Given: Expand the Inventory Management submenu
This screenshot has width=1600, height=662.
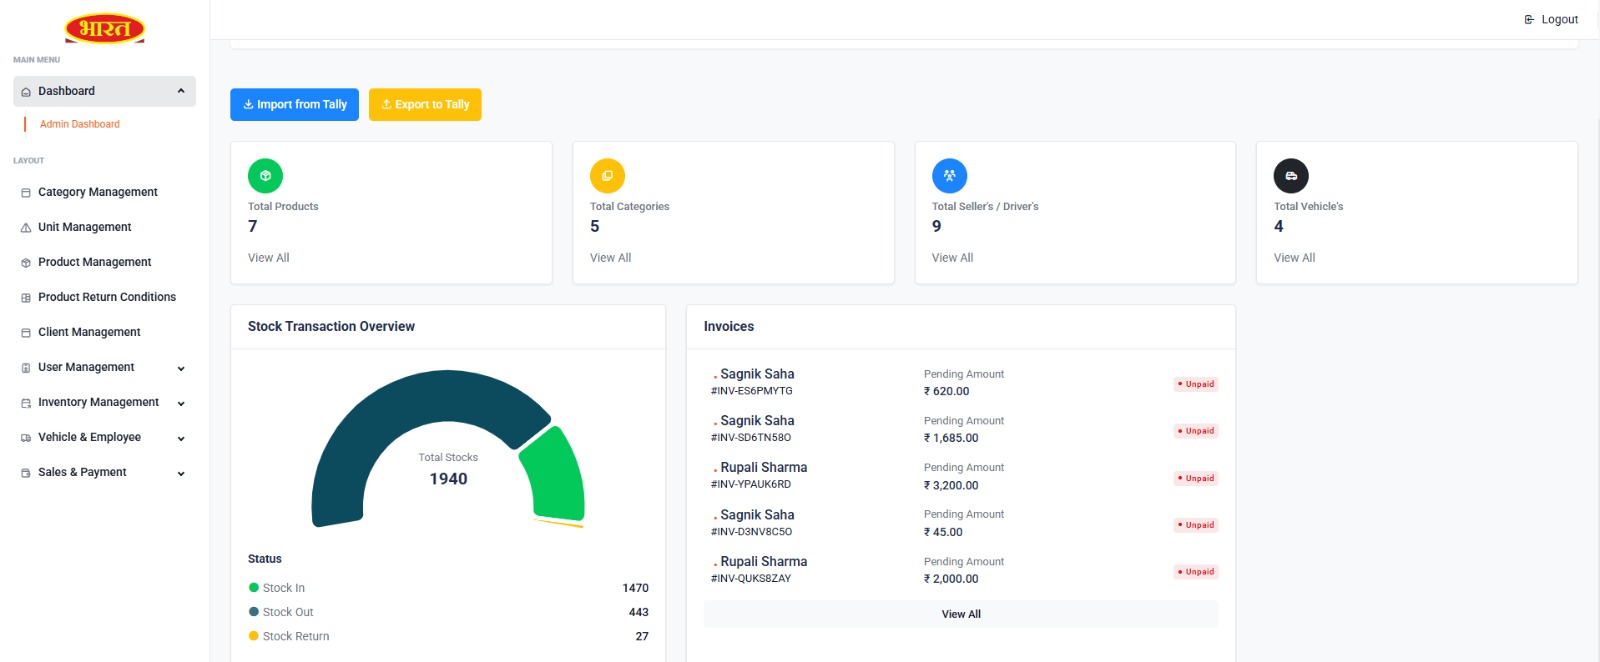Looking at the screenshot, I should (181, 403).
